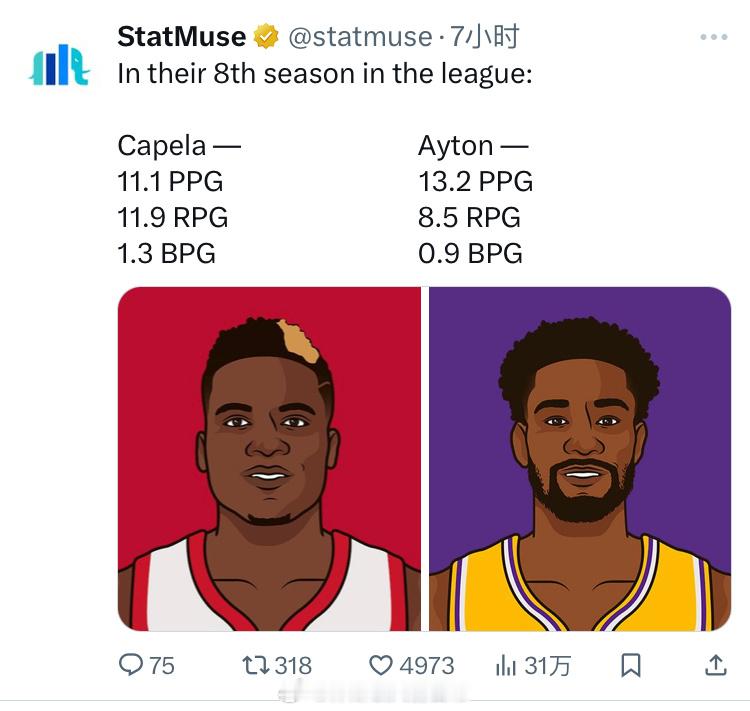Open the Capela illustration on red background
Viewport: 750px width, 711px height.
269,459
